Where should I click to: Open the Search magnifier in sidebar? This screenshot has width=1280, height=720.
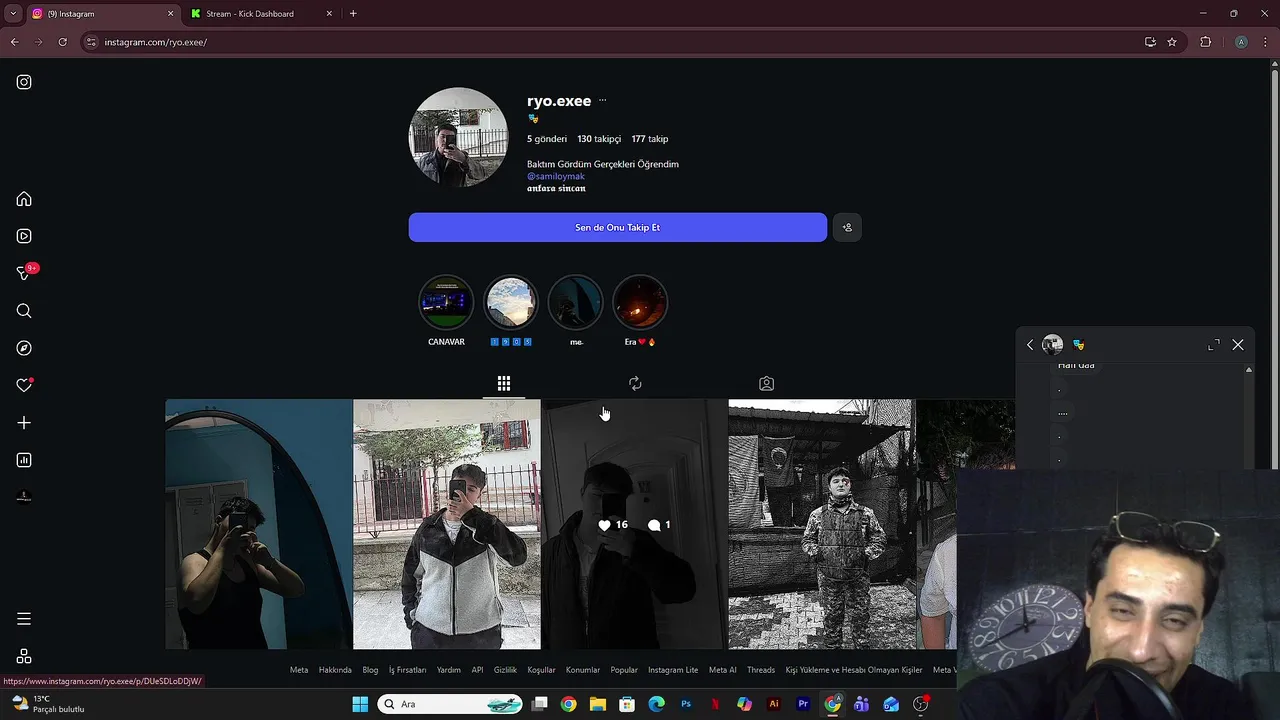[24, 311]
